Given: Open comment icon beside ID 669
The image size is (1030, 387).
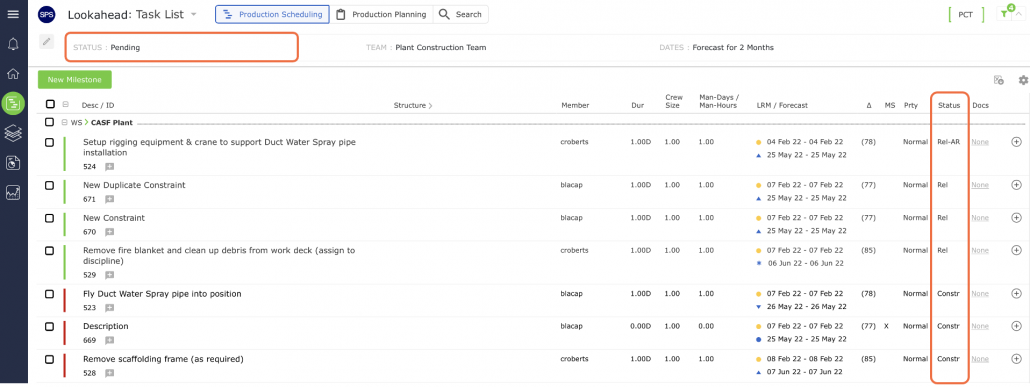Looking at the screenshot, I should (110, 340).
